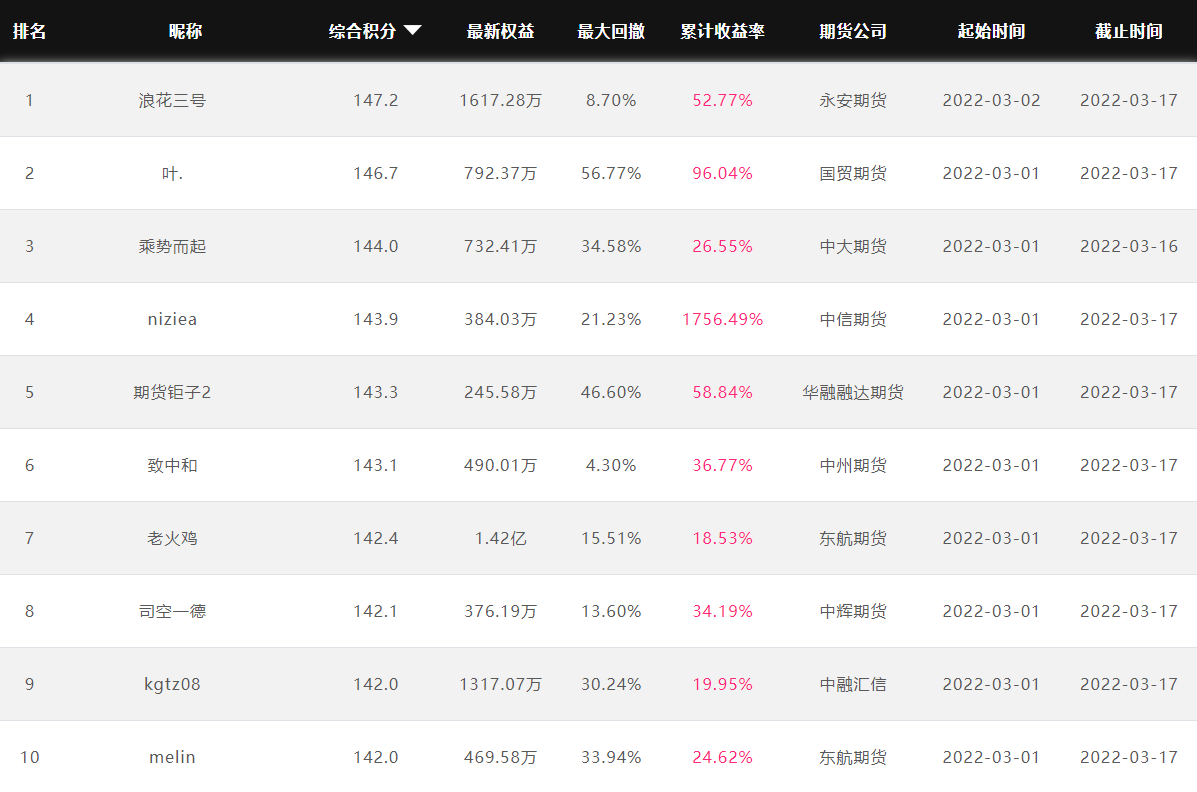Select the 490.01万 equity value
1197x792 pixels.
(x=500, y=465)
